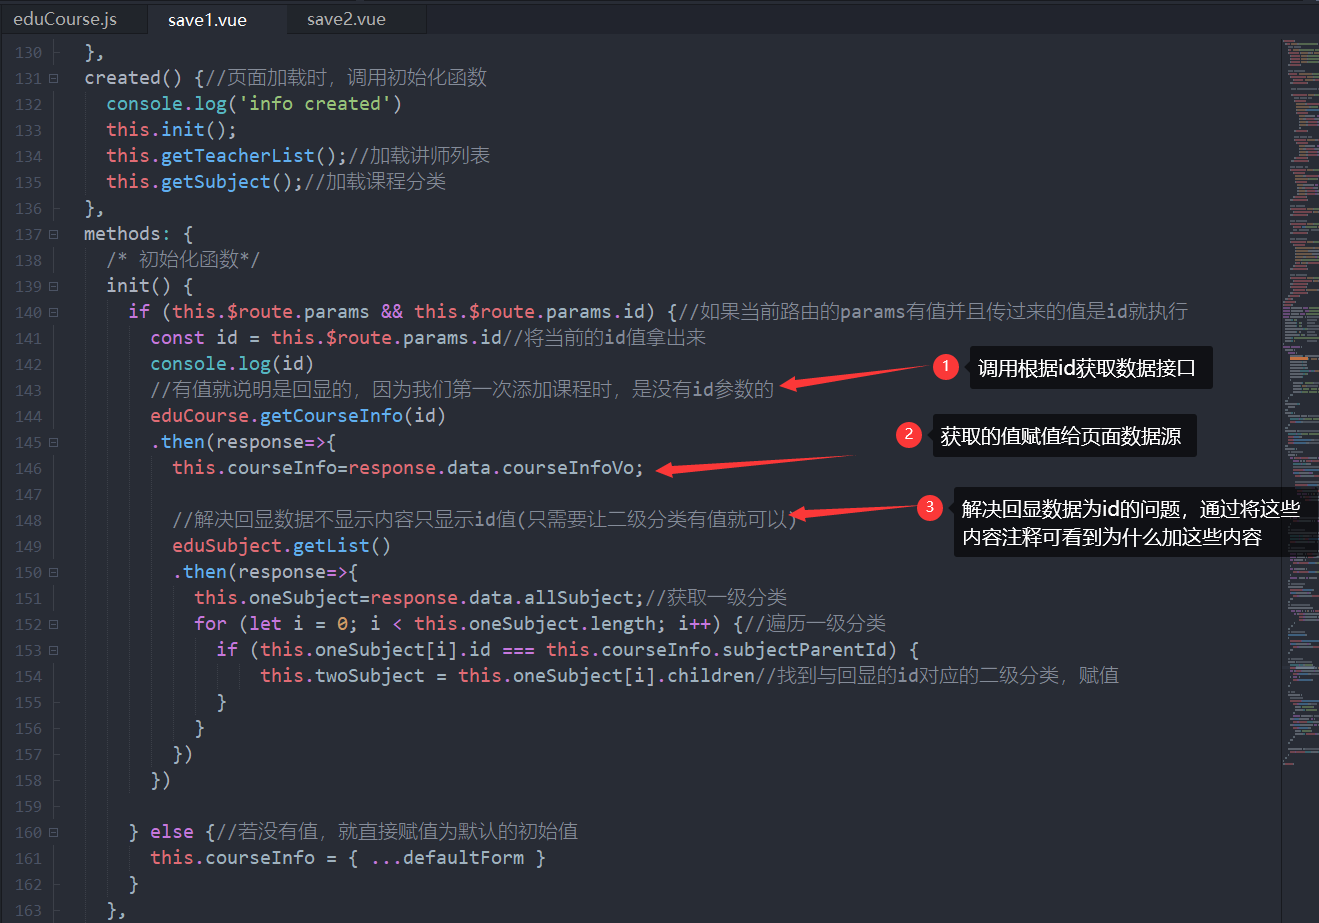Click the const id declaration line
1319x923 pixels.
(428, 338)
